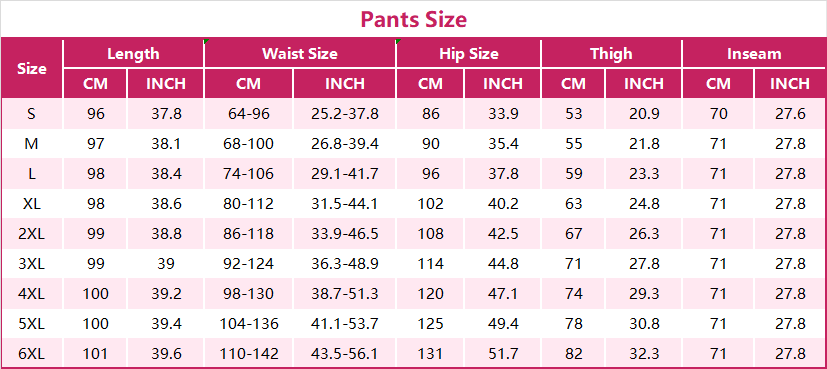Screen dimensions: 827x369
Task: Click the green comment marker on Waist Size
Action: tap(399, 41)
